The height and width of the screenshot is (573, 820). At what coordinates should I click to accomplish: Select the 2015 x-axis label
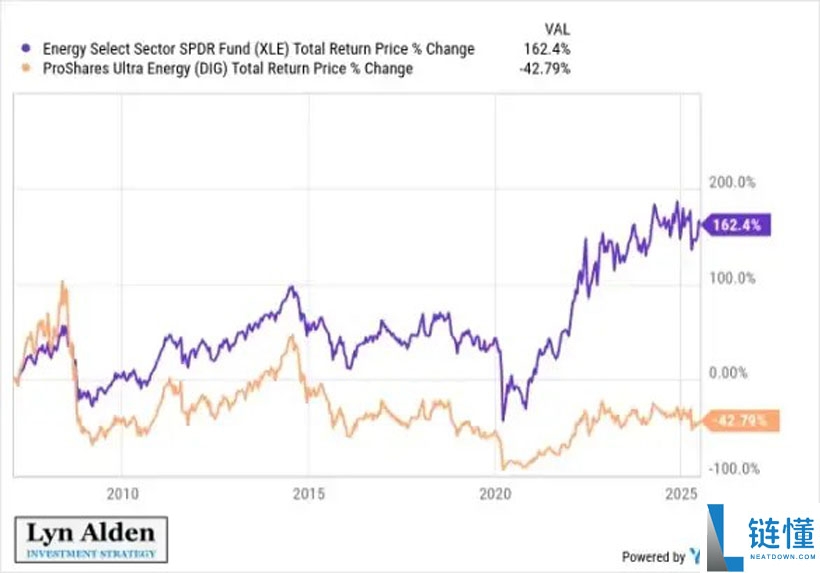tap(308, 493)
